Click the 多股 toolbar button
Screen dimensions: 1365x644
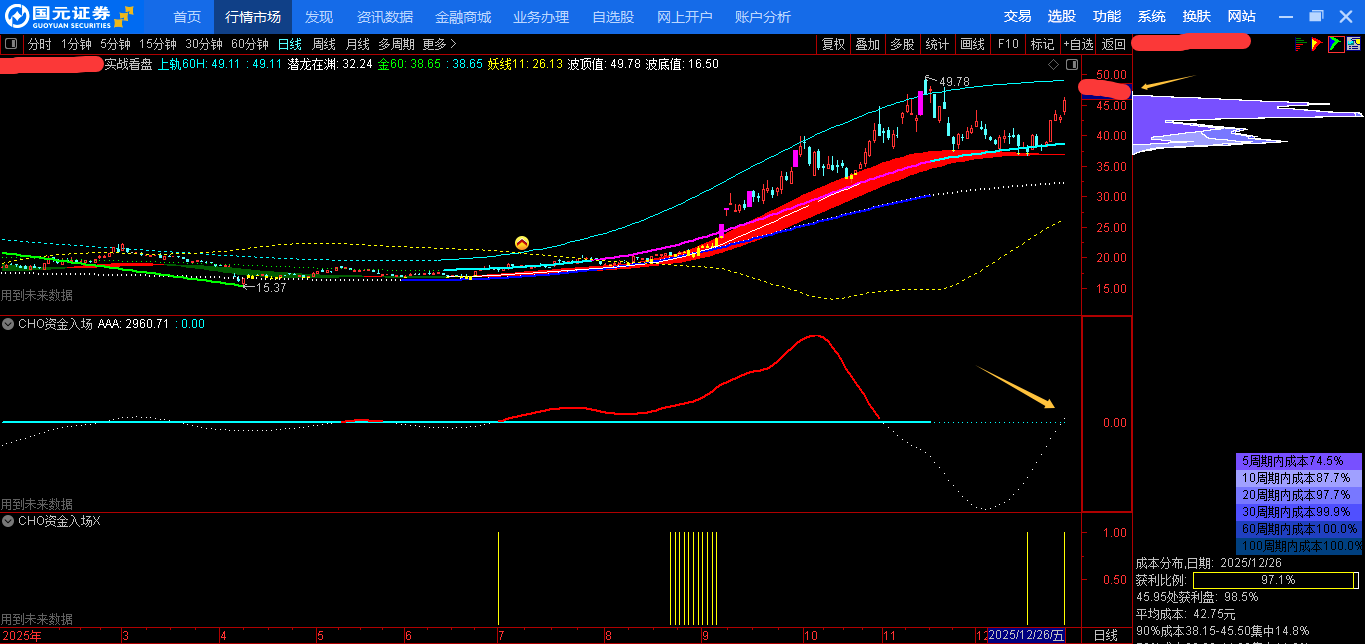(x=902, y=44)
